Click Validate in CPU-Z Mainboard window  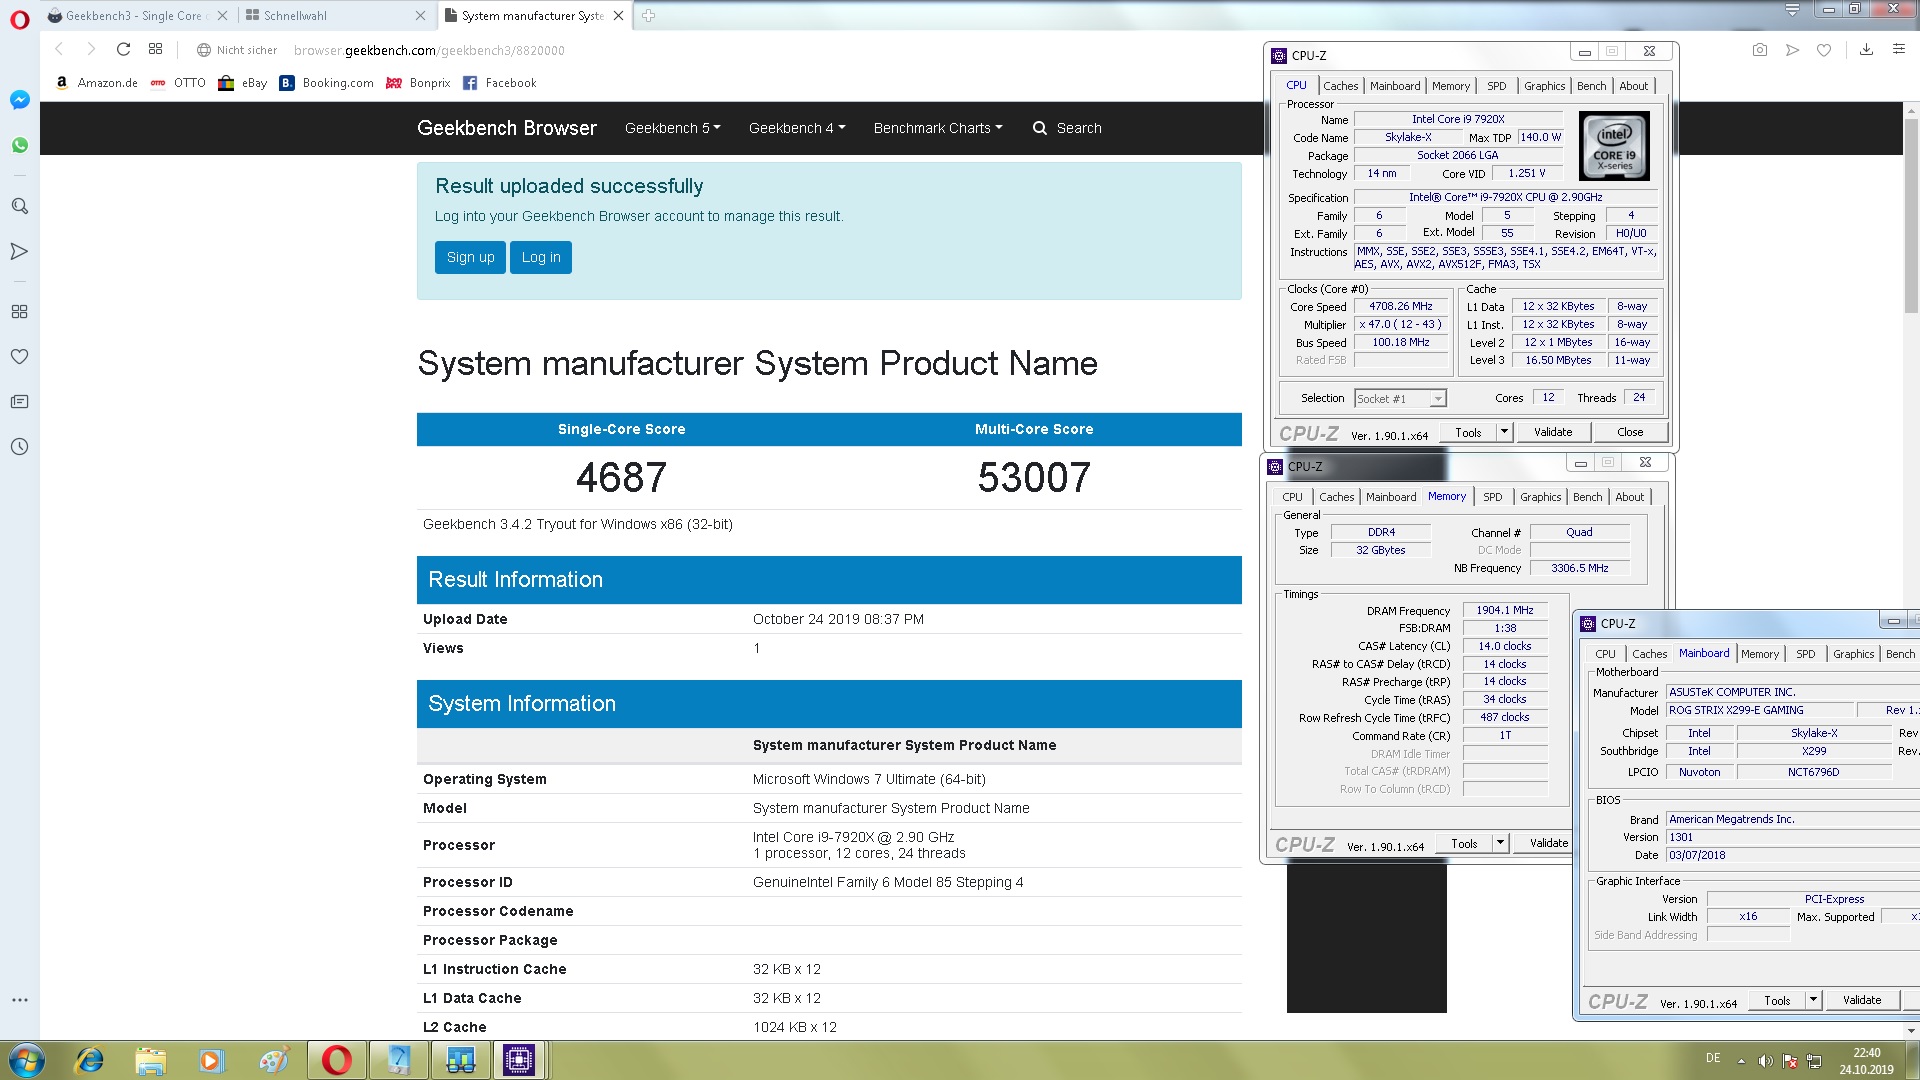(1862, 1000)
